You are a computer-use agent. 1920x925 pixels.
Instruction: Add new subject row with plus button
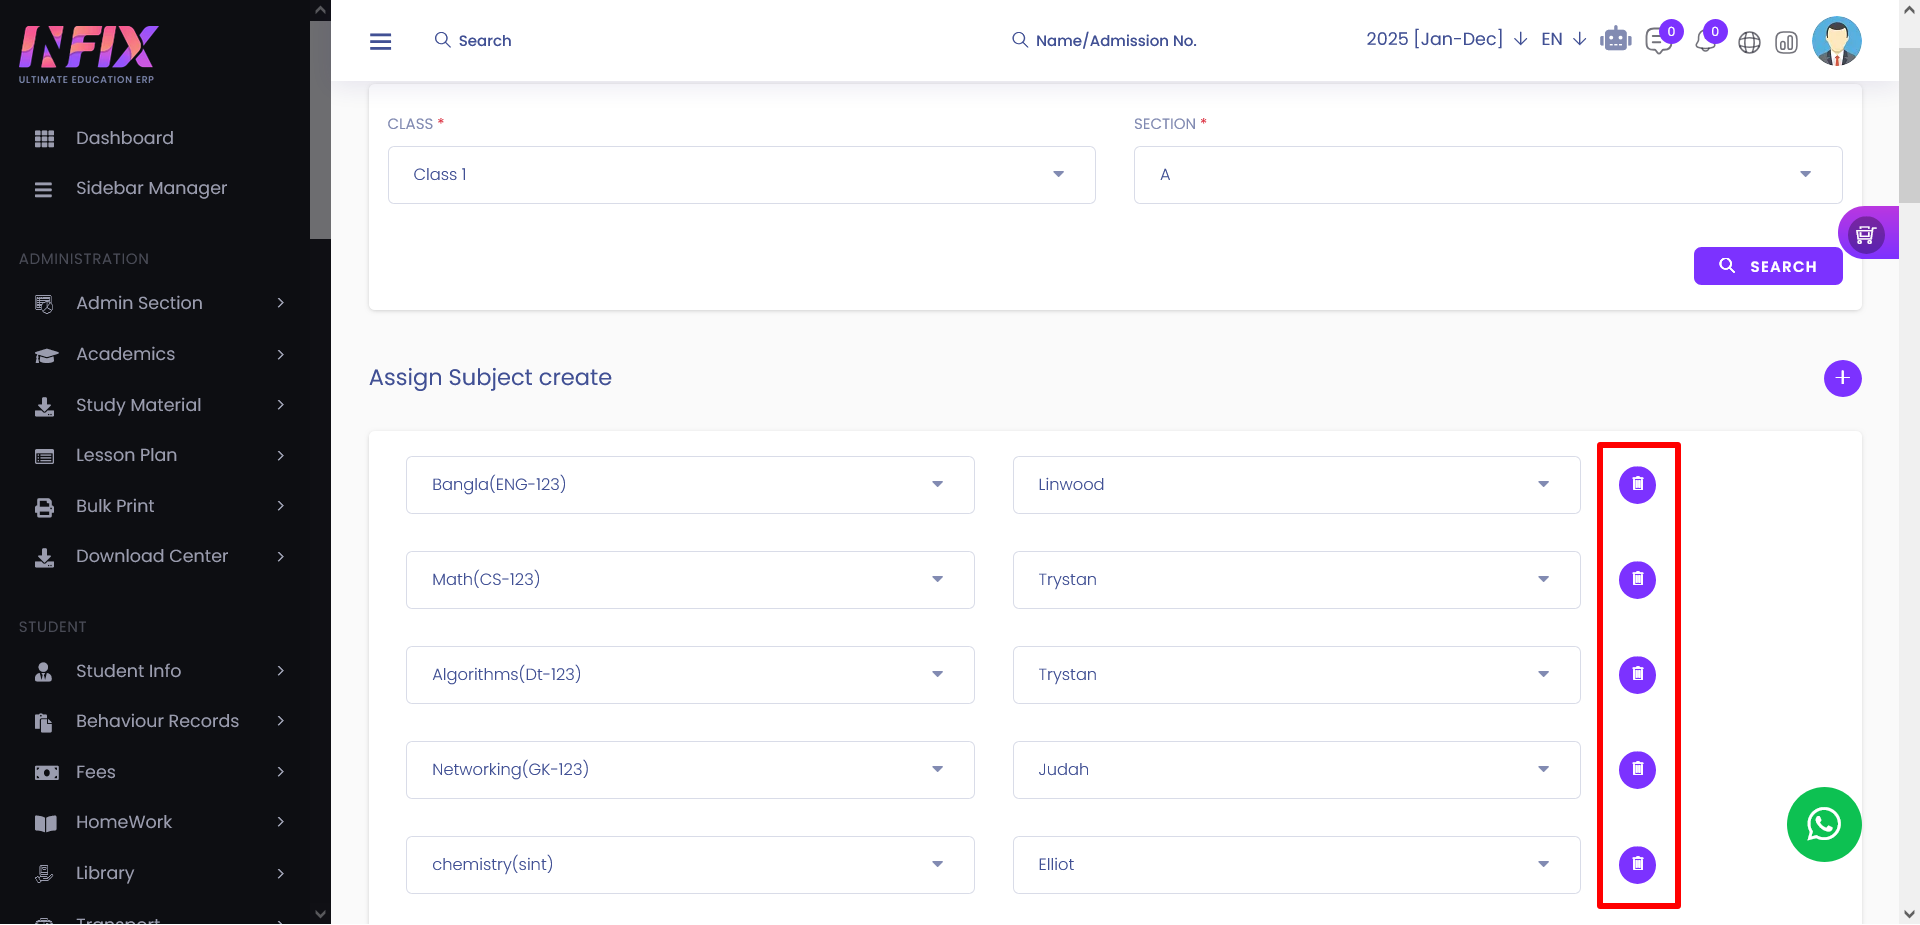pyautogui.click(x=1842, y=378)
